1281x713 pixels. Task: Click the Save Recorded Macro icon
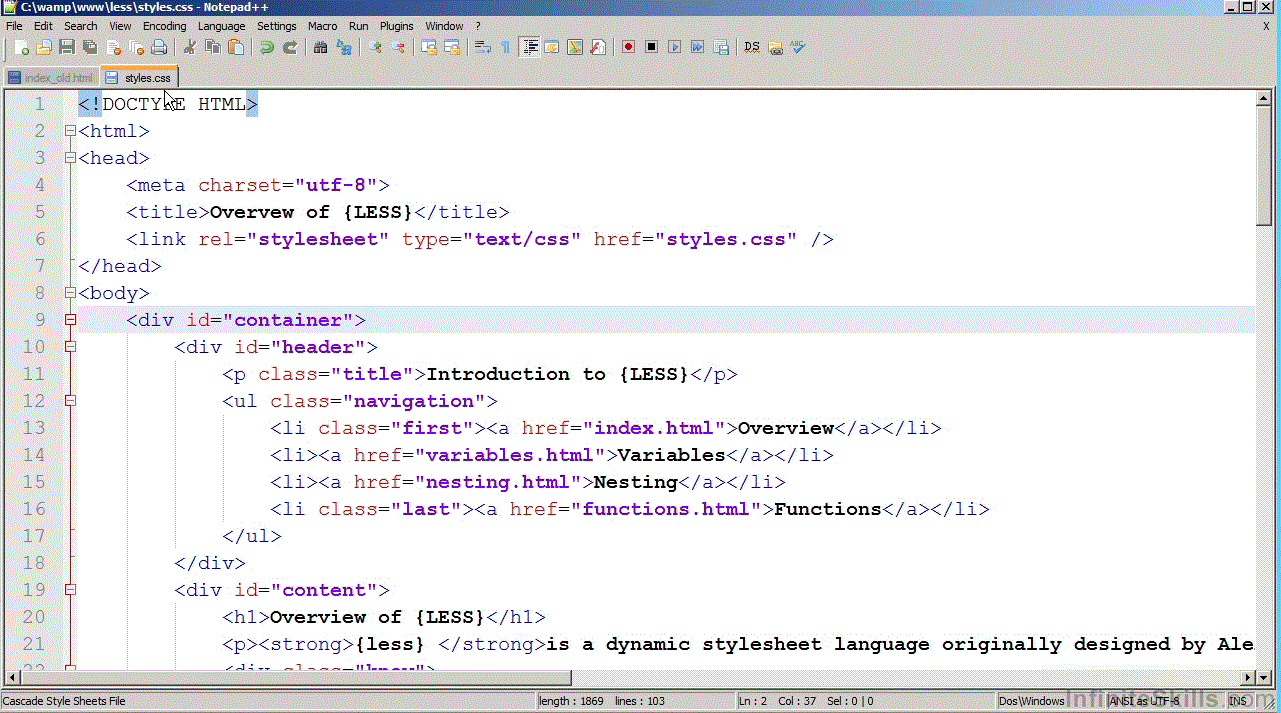720,47
